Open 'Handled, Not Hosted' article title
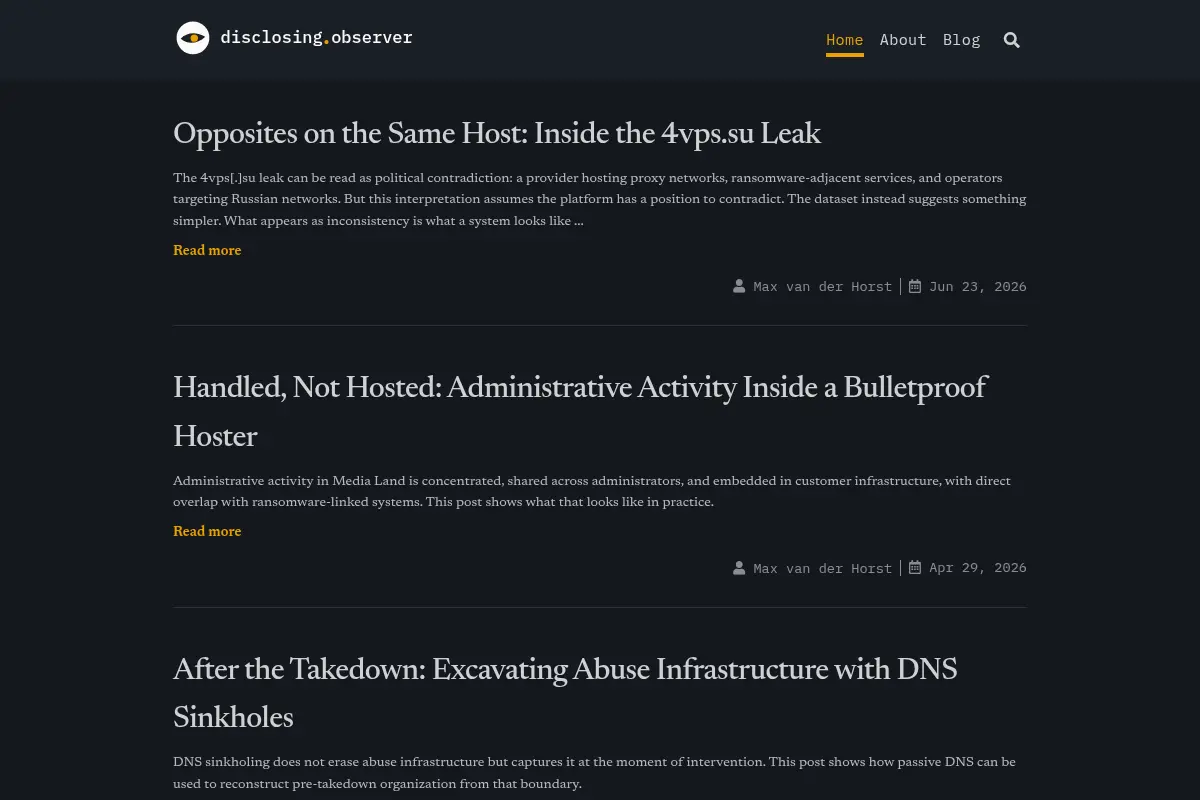The width and height of the screenshot is (1200, 800). pyautogui.click(x=580, y=412)
